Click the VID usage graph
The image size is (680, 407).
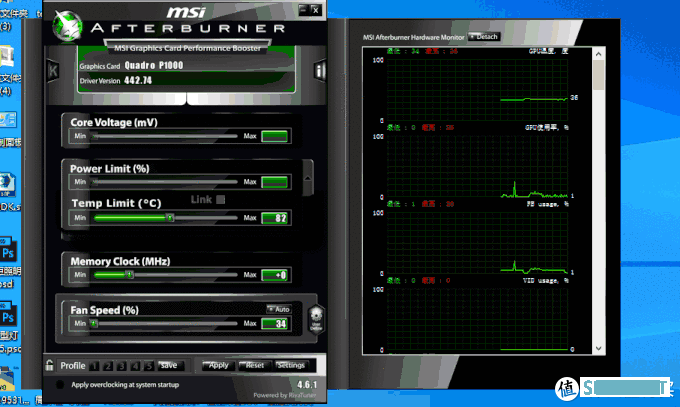point(477,319)
